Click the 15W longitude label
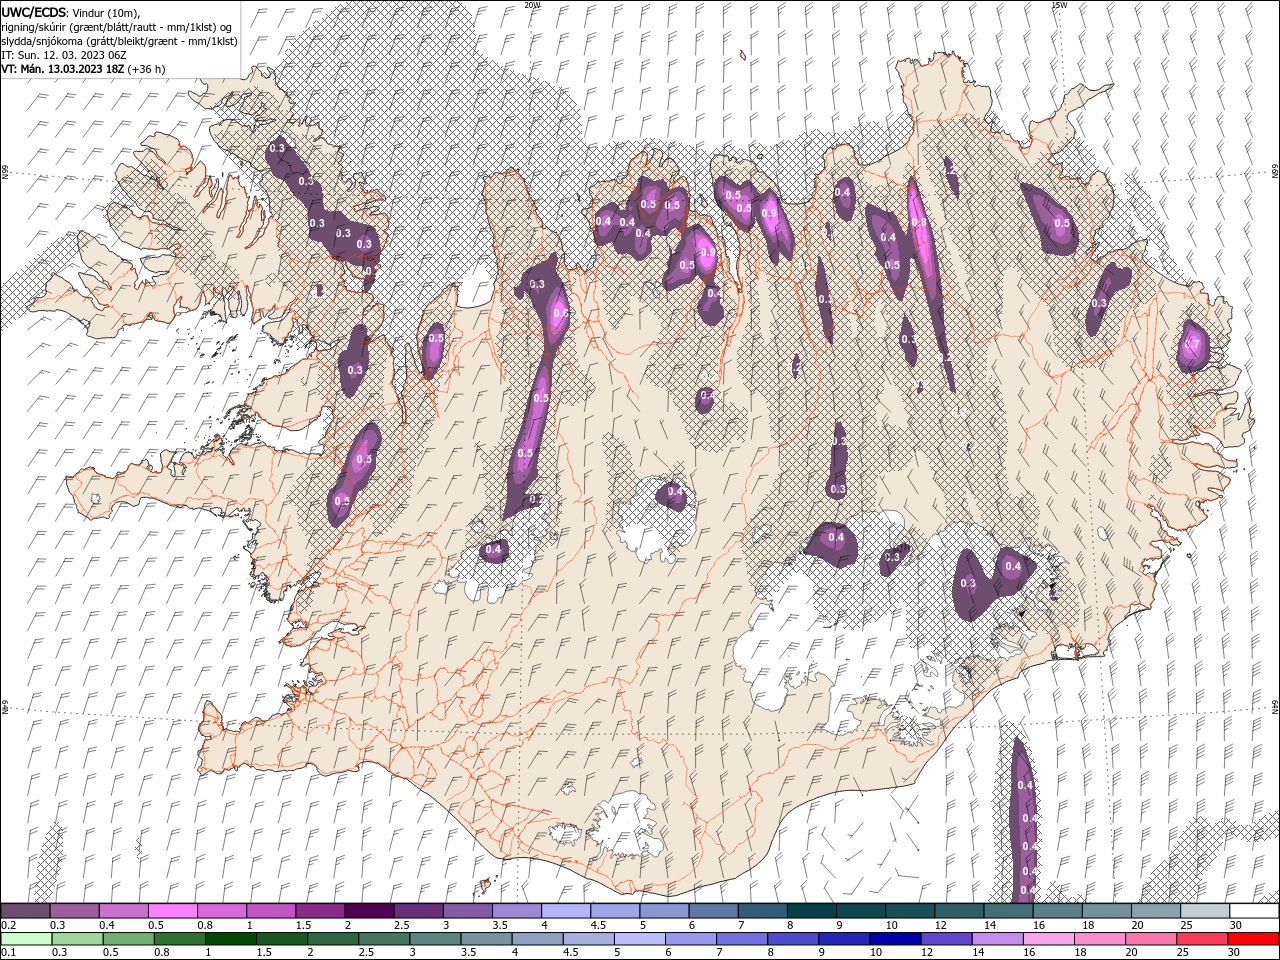This screenshot has width=1280, height=960. (1059, 5)
